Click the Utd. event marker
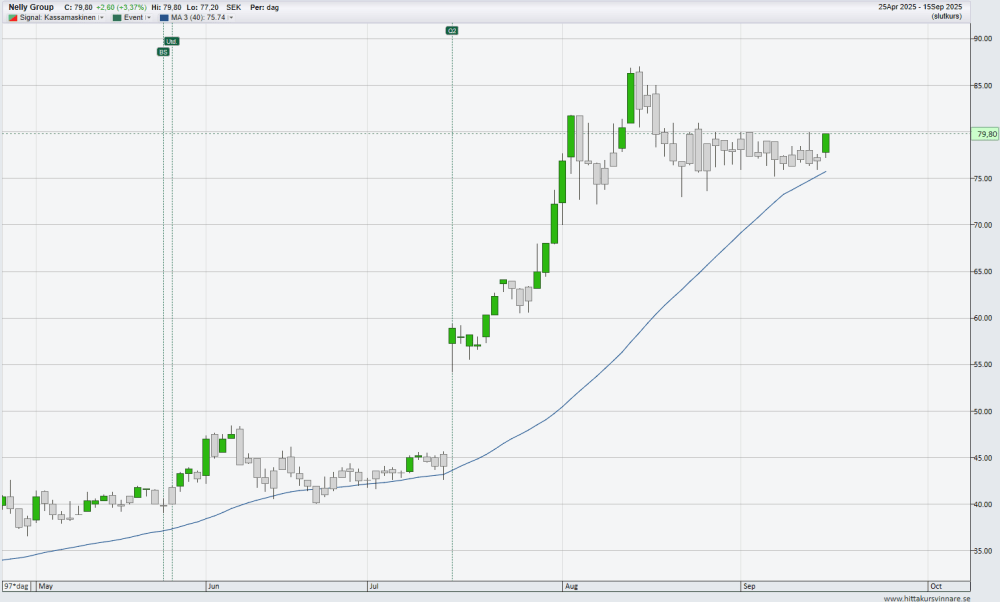The width and height of the screenshot is (1000, 602). (x=172, y=41)
